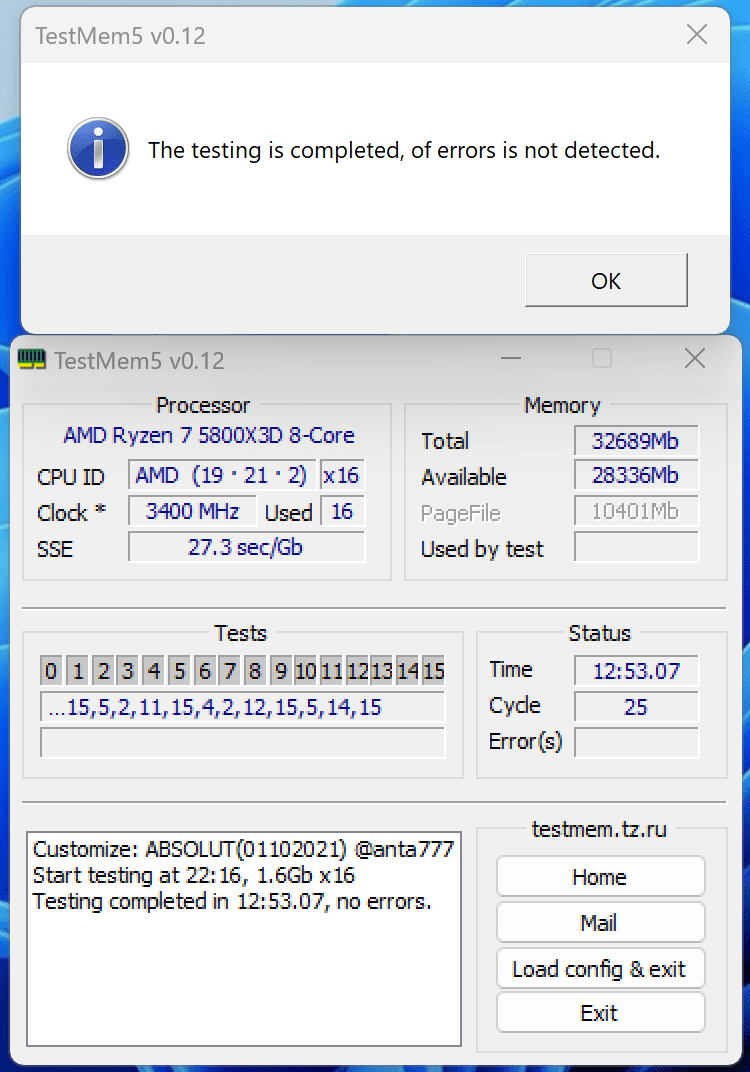Select test number 8 box
750x1072 pixels.
[255, 671]
